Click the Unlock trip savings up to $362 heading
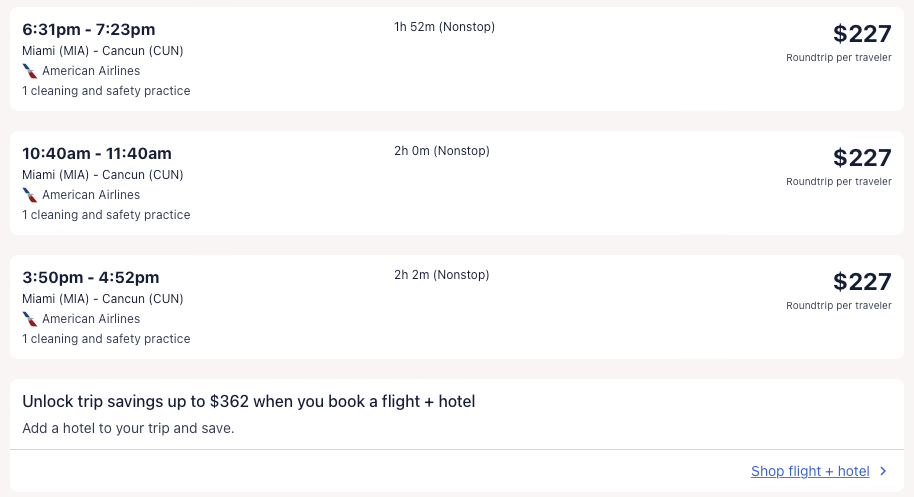Image resolution: width=914 pixels, height=497 pixels. [249, 402]
